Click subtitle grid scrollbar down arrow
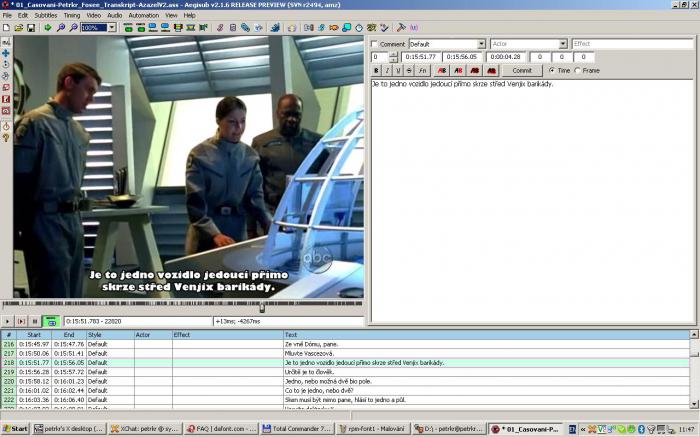700x437 pixels. [694, 404]
